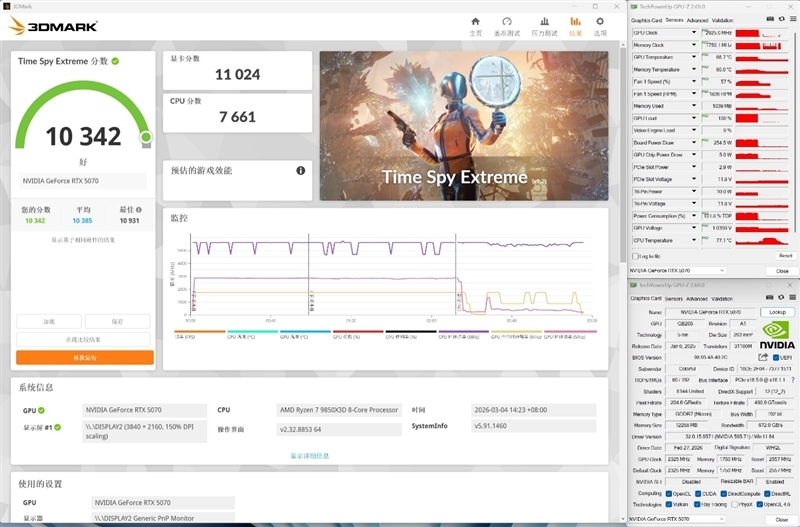Image resolution: width=800 pixels, height=527 pixels.
Task: Click the small info icon next to 最佳
Action: (x=139, y=210)
